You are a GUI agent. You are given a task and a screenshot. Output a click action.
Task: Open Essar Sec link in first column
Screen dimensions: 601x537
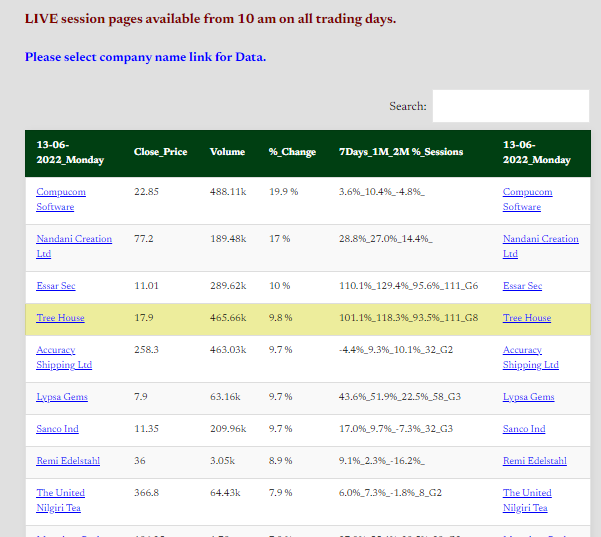56,286
